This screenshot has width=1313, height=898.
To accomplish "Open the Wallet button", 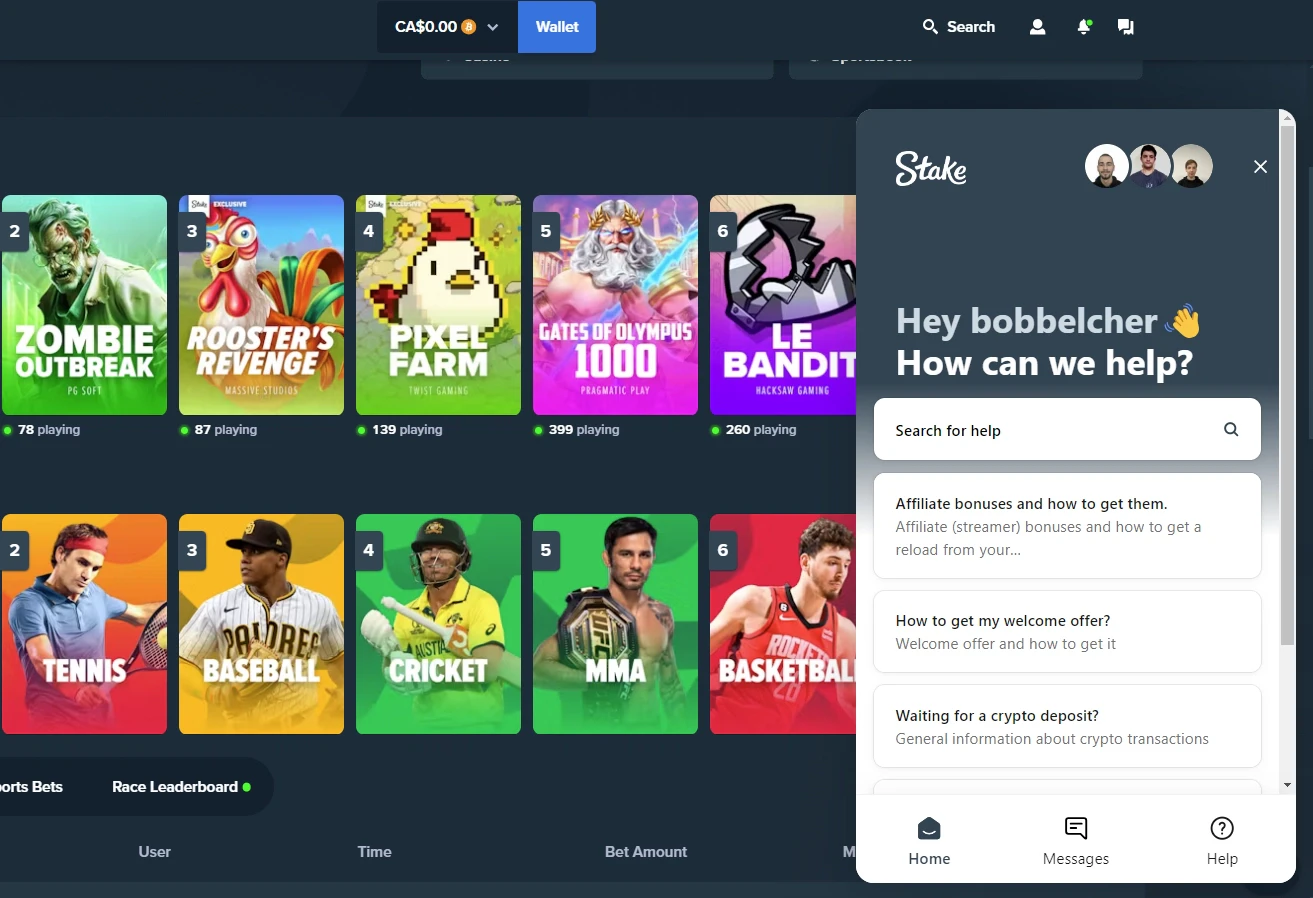I will [x=557, y=27].
